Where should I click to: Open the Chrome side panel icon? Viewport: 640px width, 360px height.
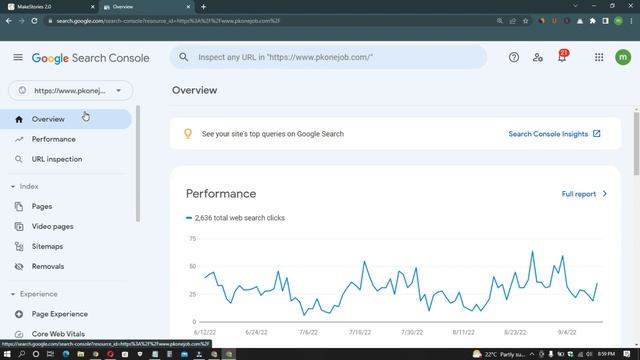[x=606, y=21]
